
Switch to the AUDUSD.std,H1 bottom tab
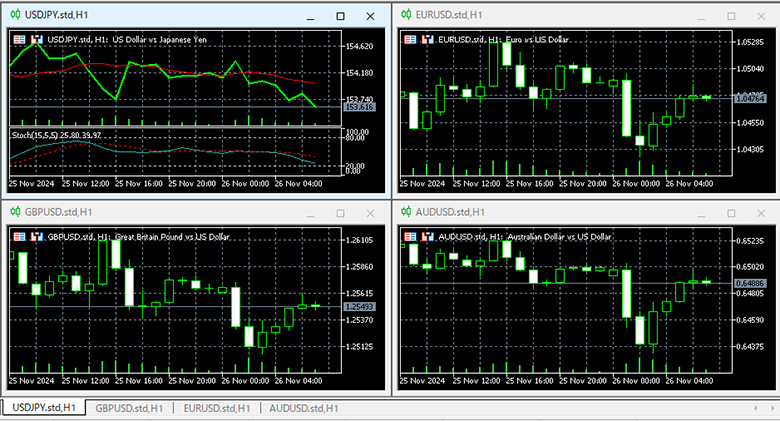[304, 408]
